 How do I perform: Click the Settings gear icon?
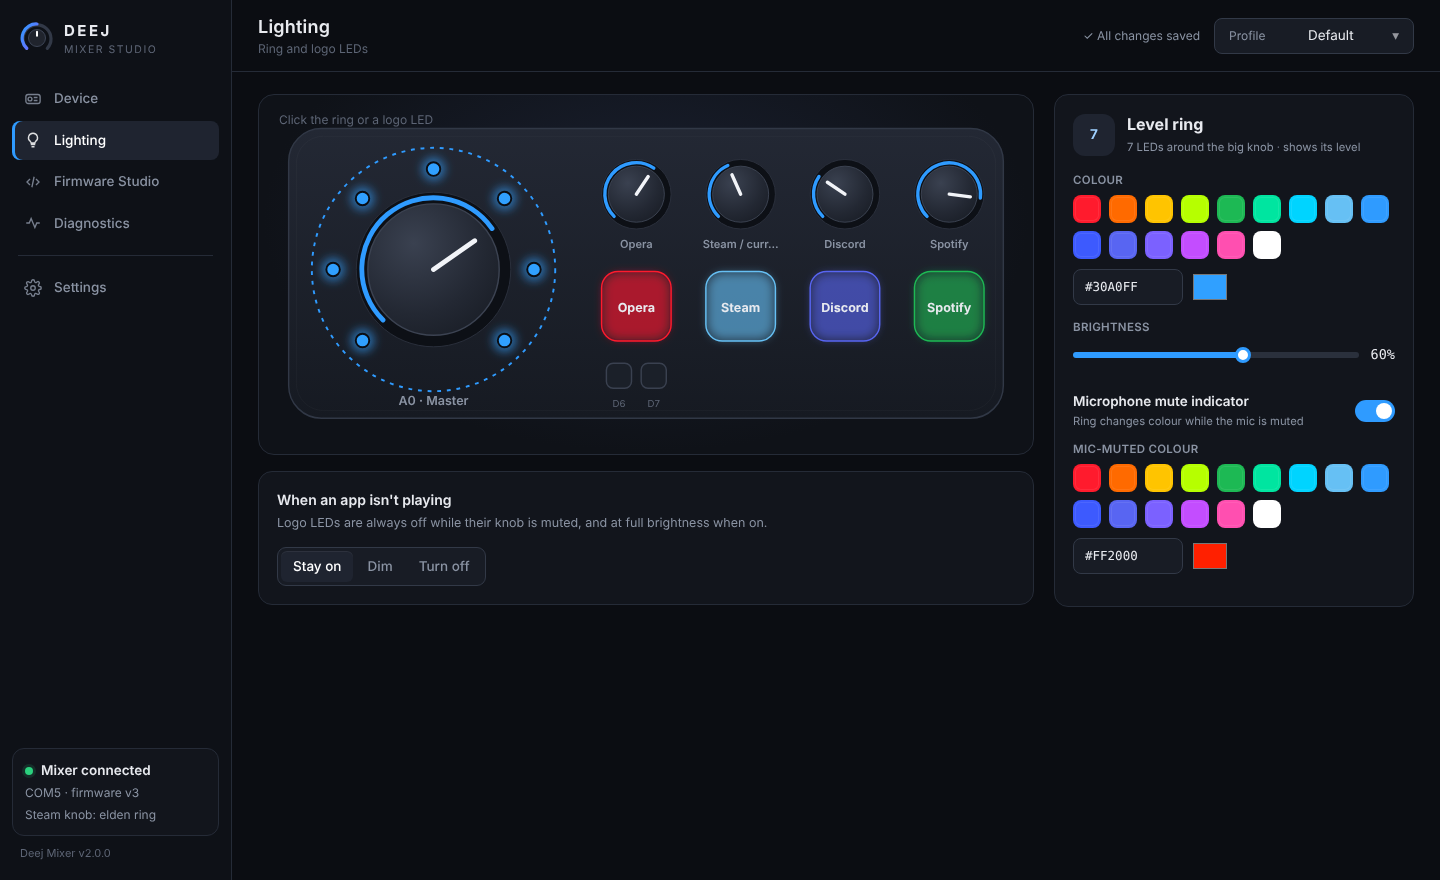point(33,288)
